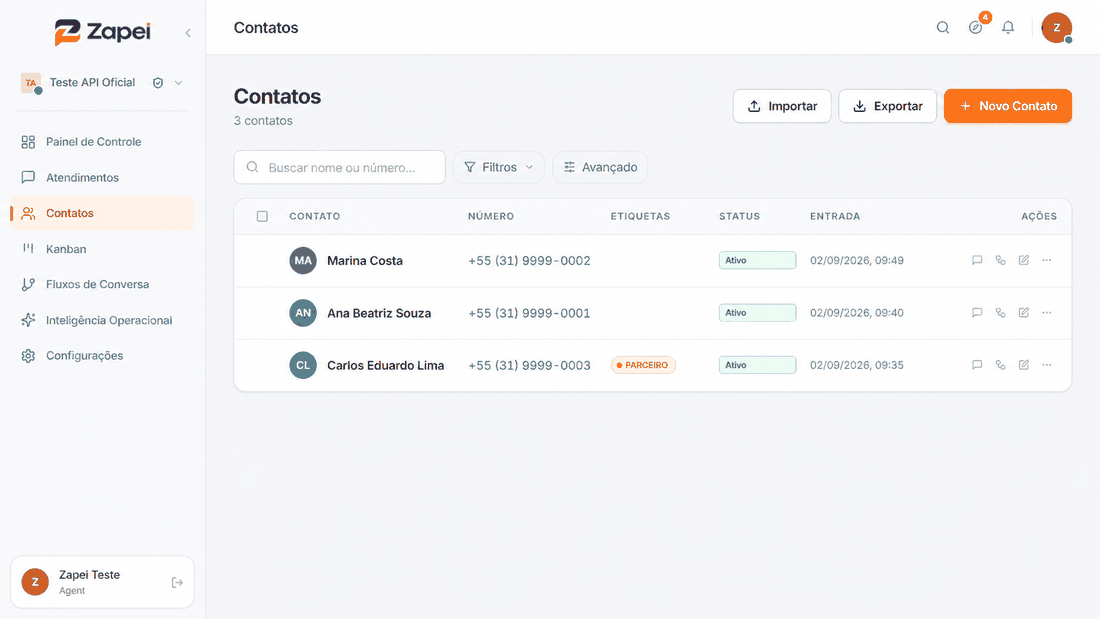Open the Filtros dropdown
Screen dimensions: 1100x619
click(x=499, y=167)
